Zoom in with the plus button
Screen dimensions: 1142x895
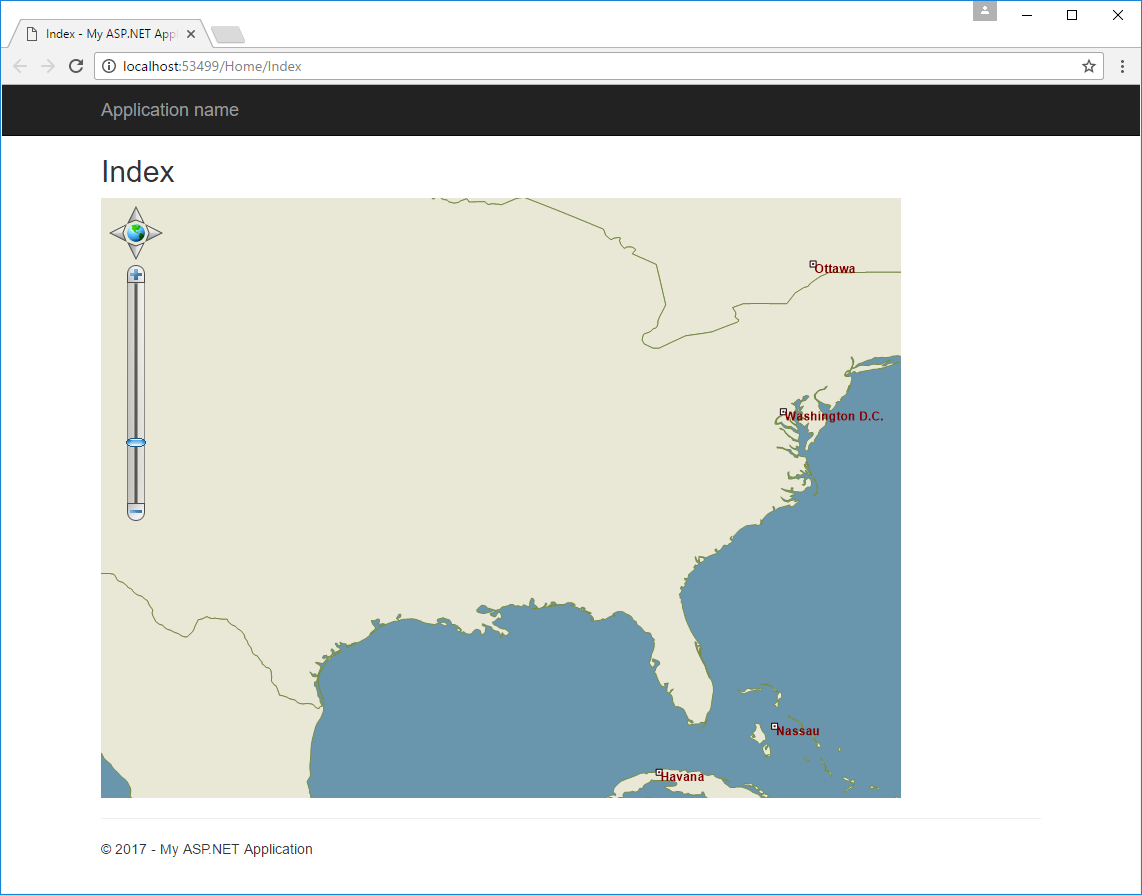[136, 274]
